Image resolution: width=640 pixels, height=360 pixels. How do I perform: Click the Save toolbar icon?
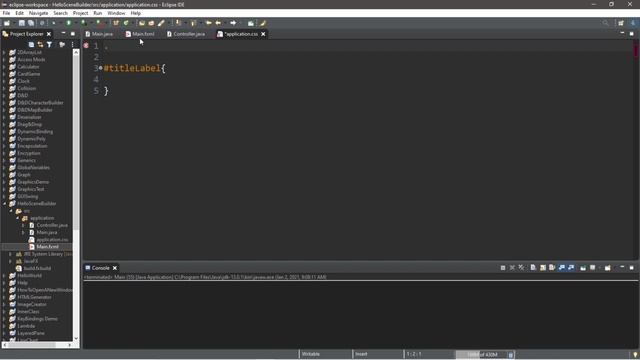22,23
